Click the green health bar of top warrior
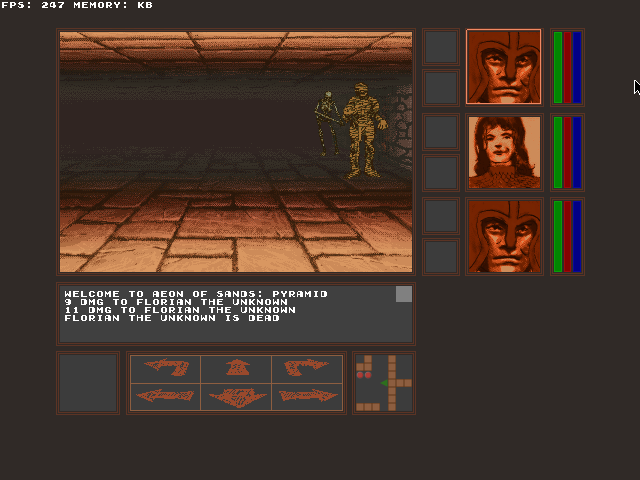Image resolution: width=640 pixels, height=480 pixels. coord(558,67)
